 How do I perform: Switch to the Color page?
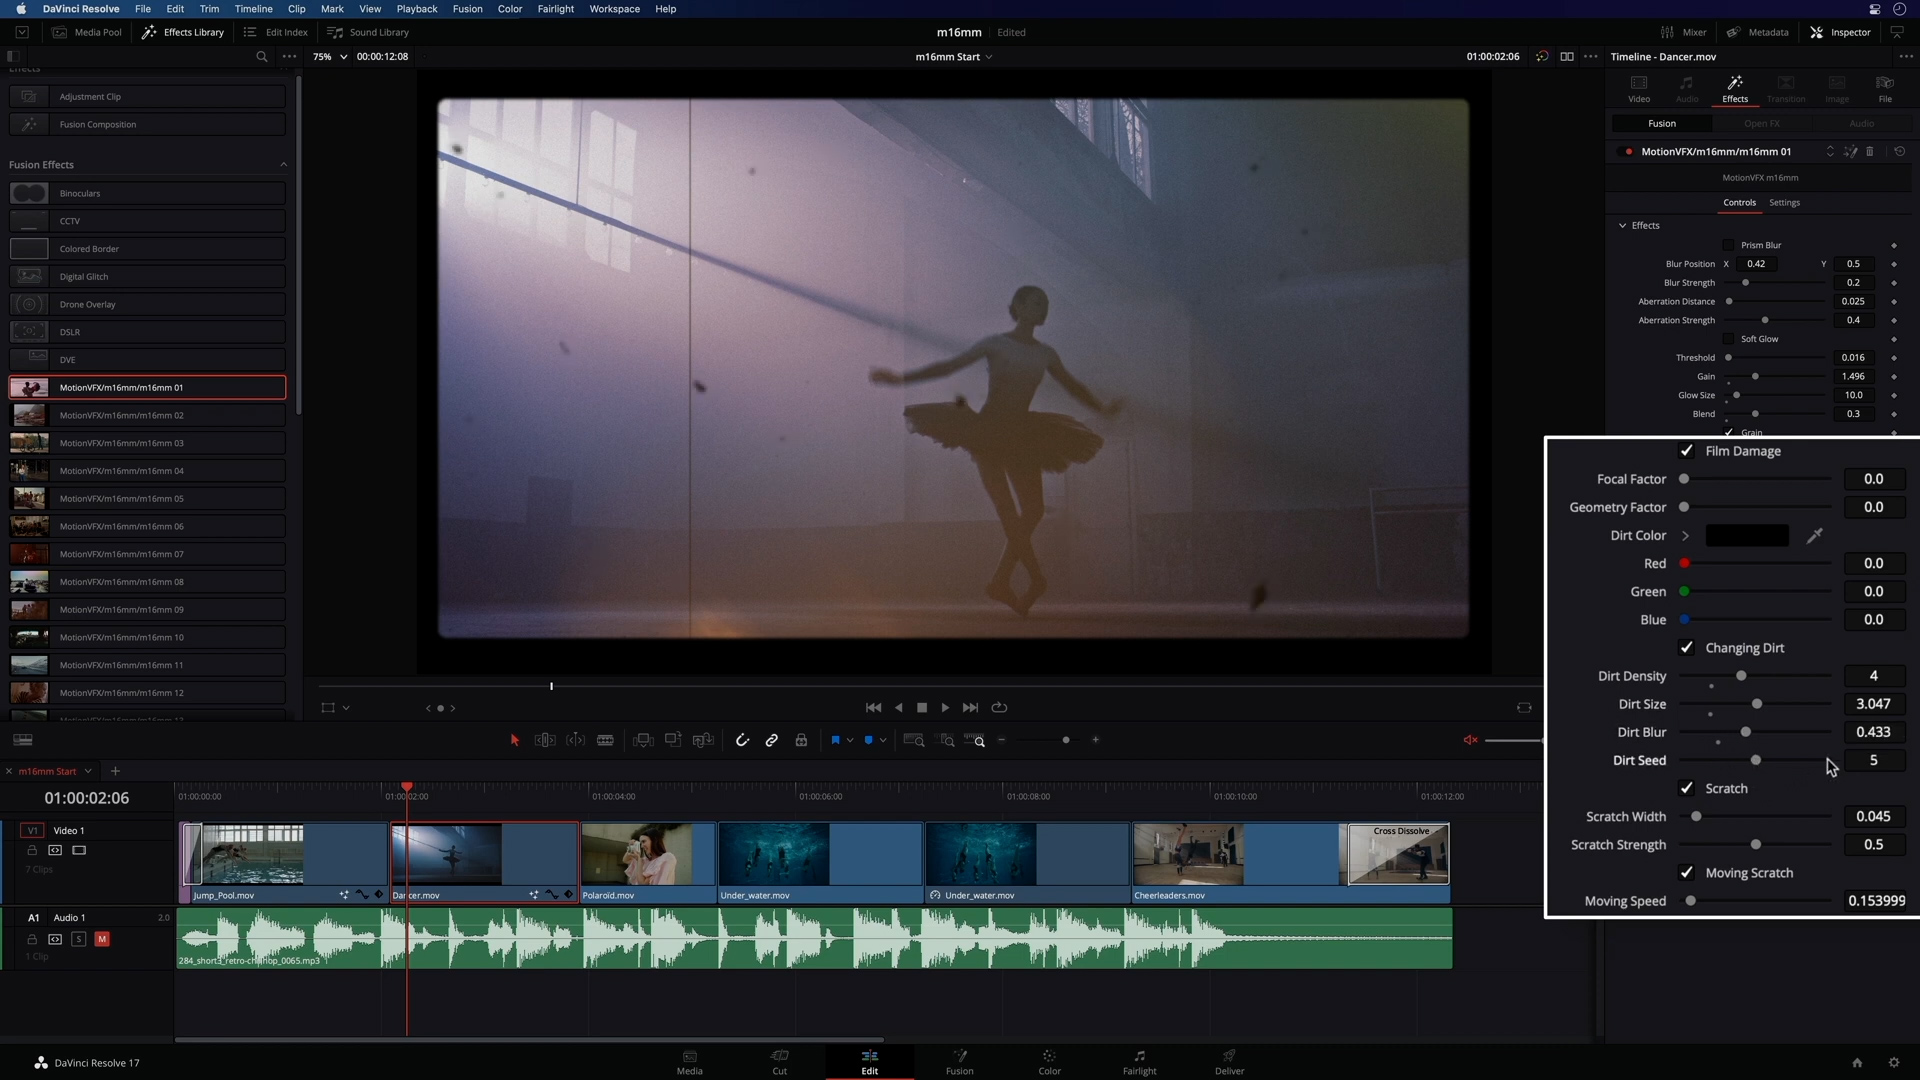(x=1049, y=1062)
